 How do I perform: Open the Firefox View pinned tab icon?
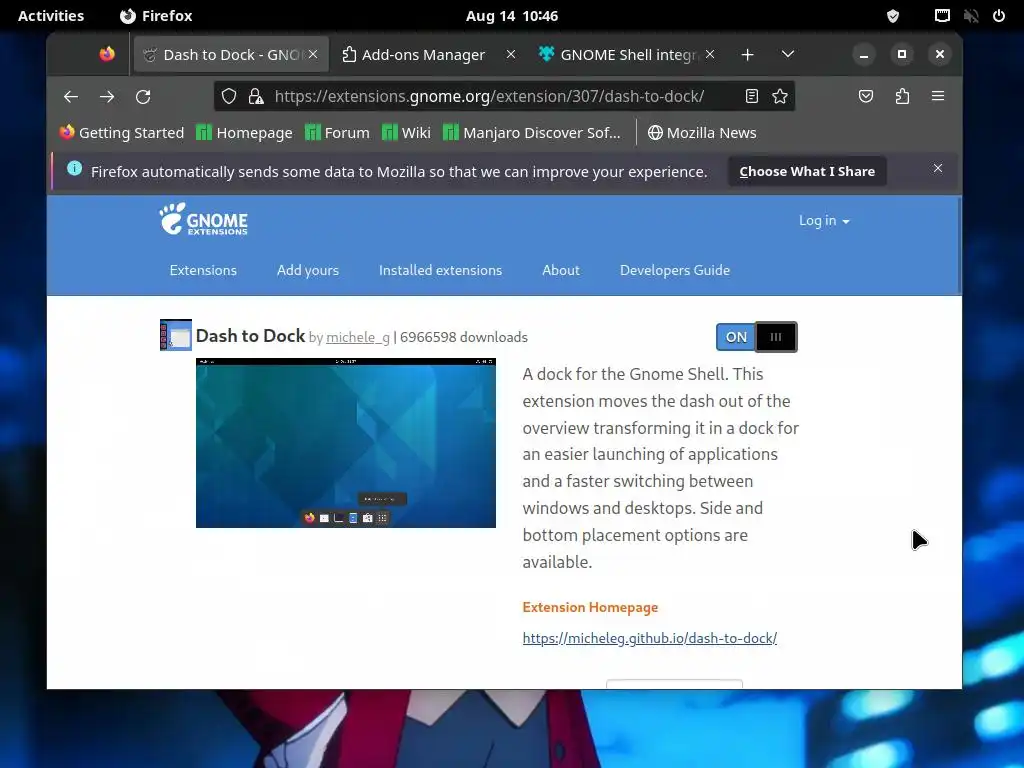(x=107, y=54)
